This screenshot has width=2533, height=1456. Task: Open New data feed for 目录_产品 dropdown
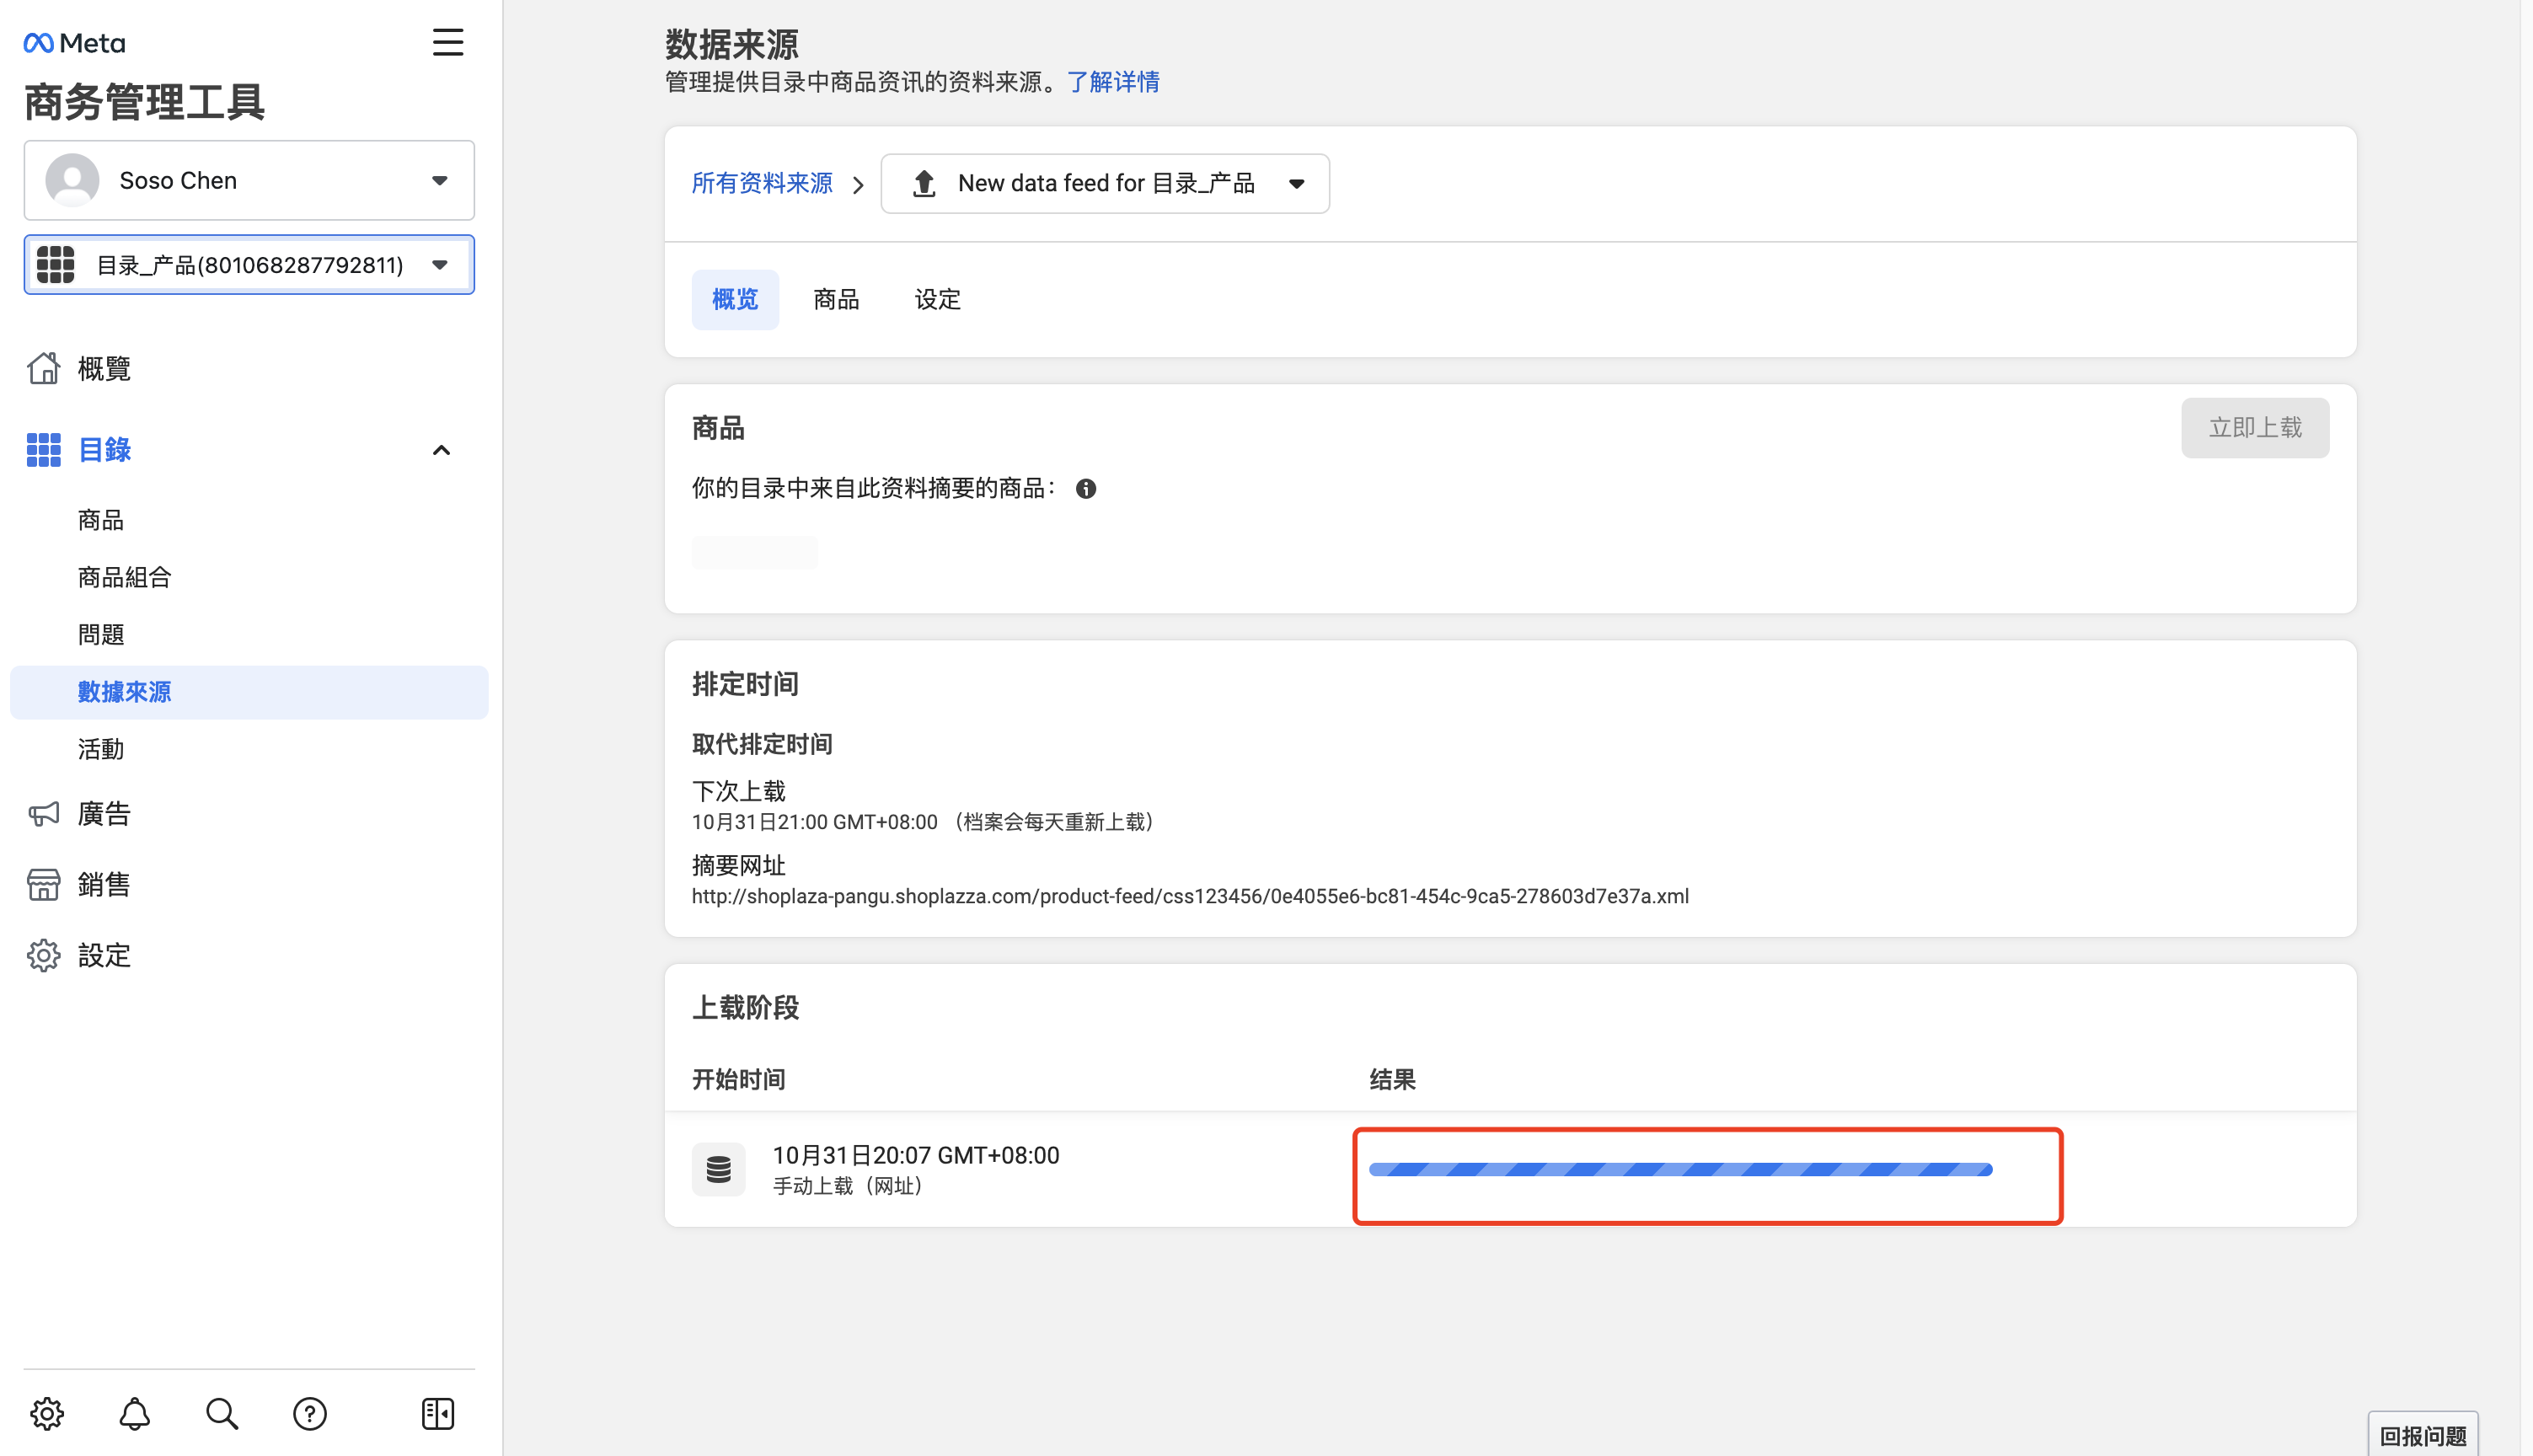pyautogui.click(x=1105, y=183)
